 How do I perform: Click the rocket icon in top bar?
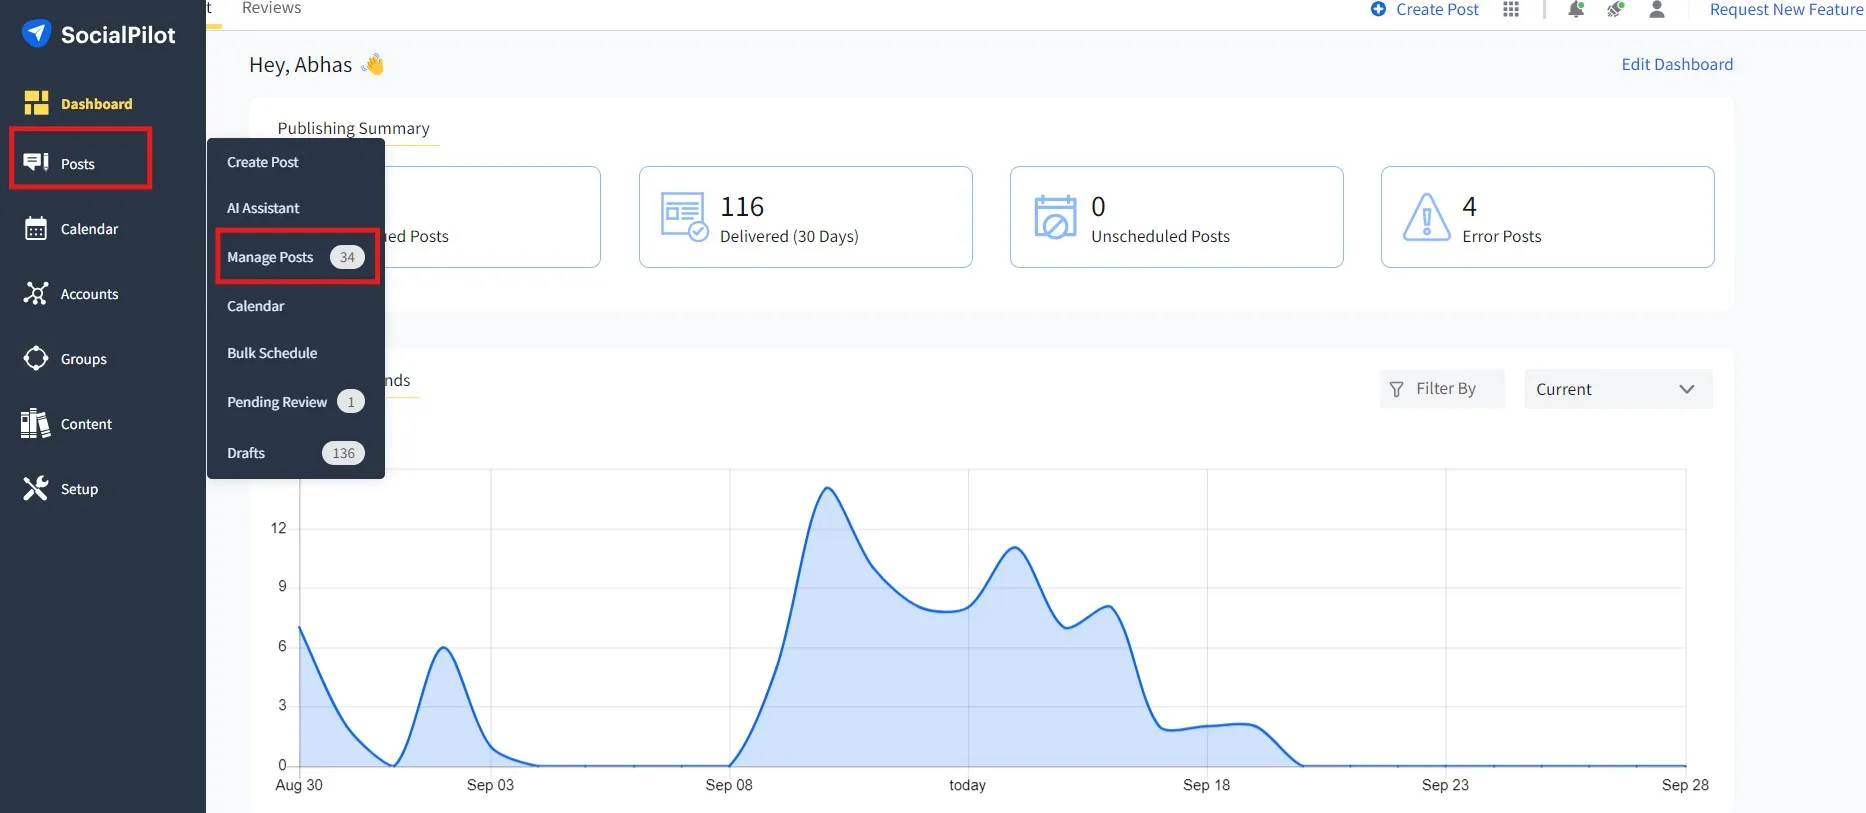pos(1615,10)
